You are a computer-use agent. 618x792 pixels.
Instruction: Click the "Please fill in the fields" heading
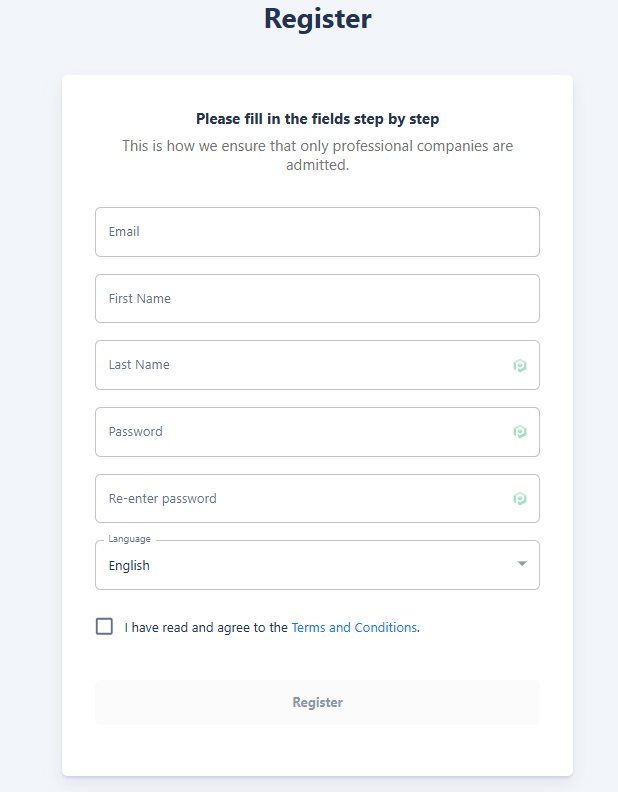click(x=317, y=119)
